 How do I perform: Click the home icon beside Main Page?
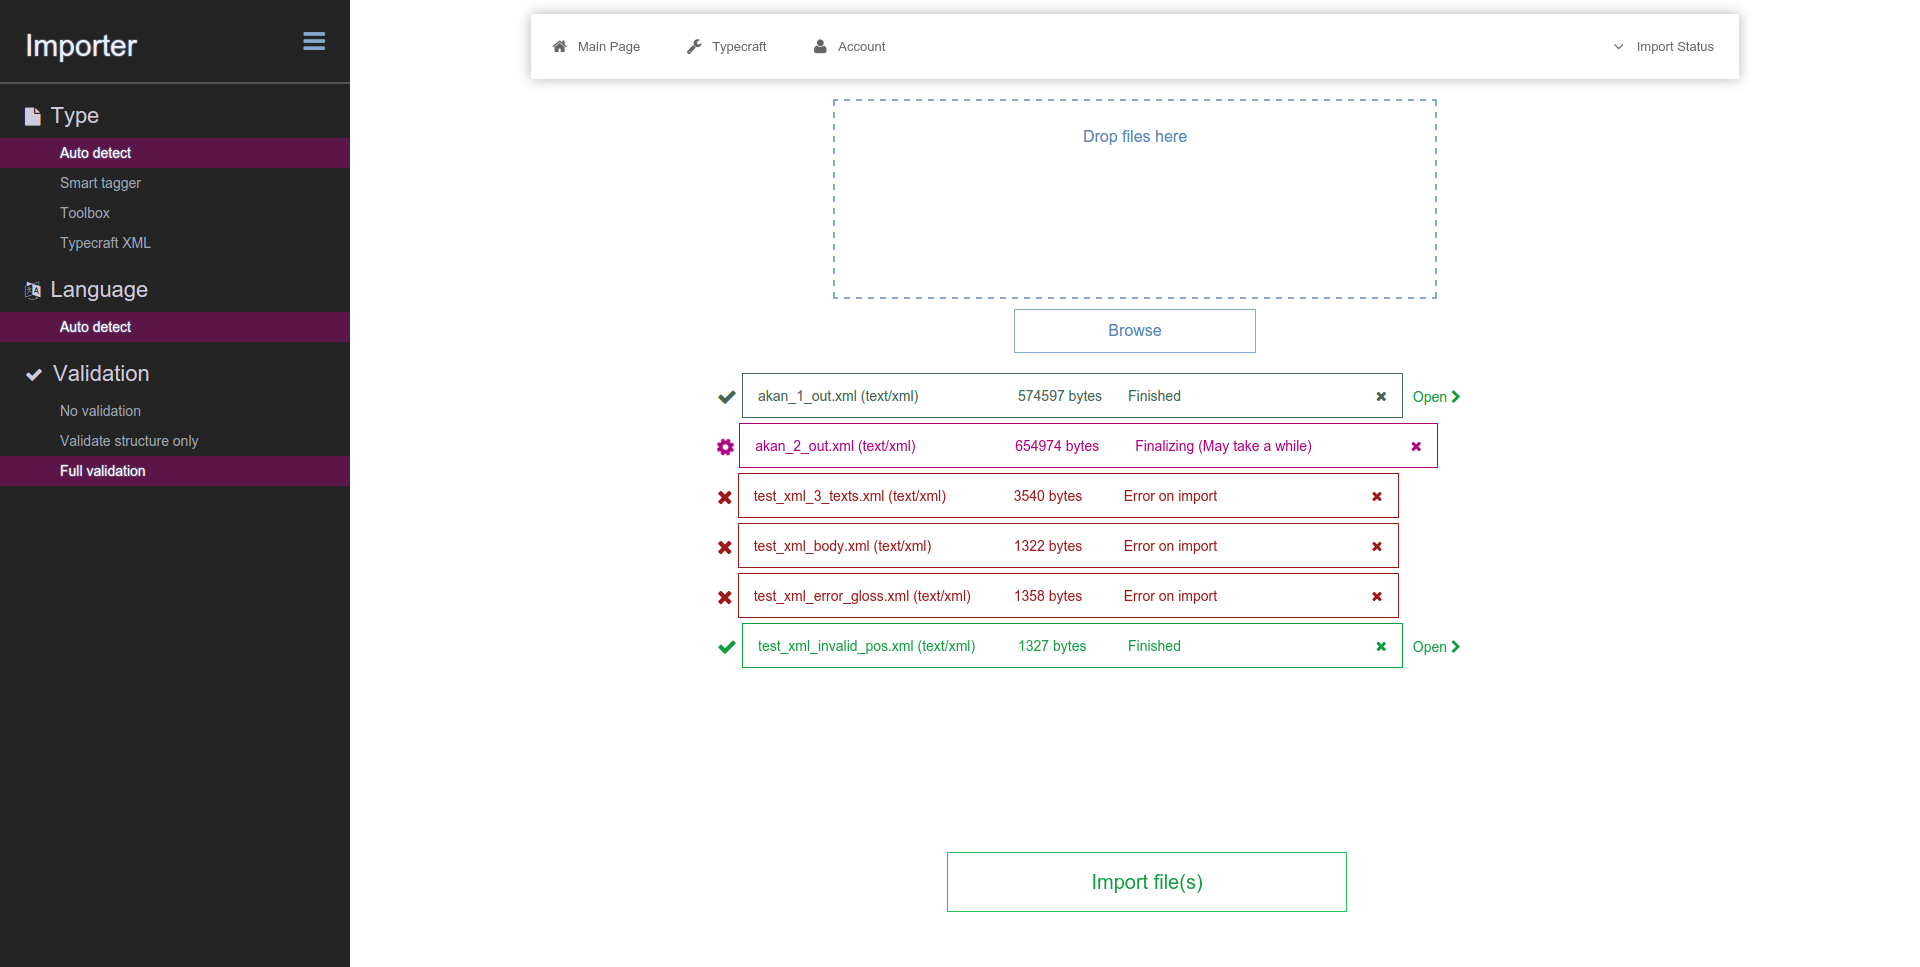coord(560,46)
